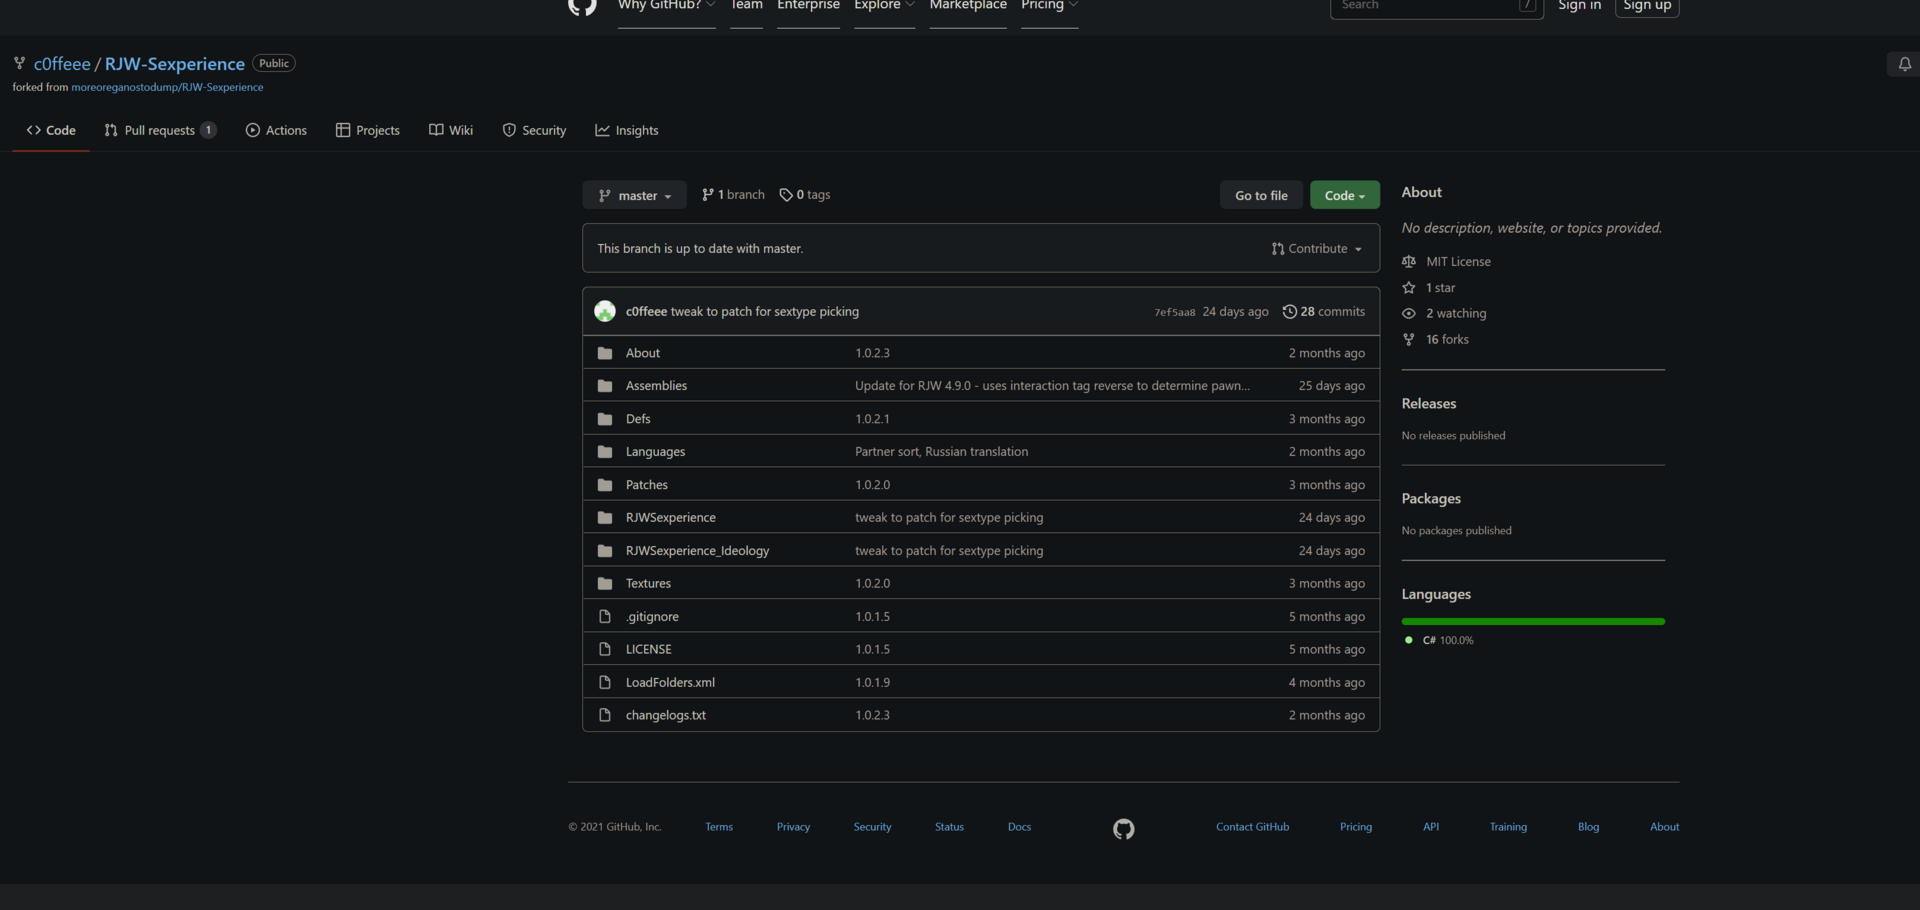The width and height of the screenshot is (1920, 910).
Task: Click the Languages folder icon
Action: click(605, 452)
